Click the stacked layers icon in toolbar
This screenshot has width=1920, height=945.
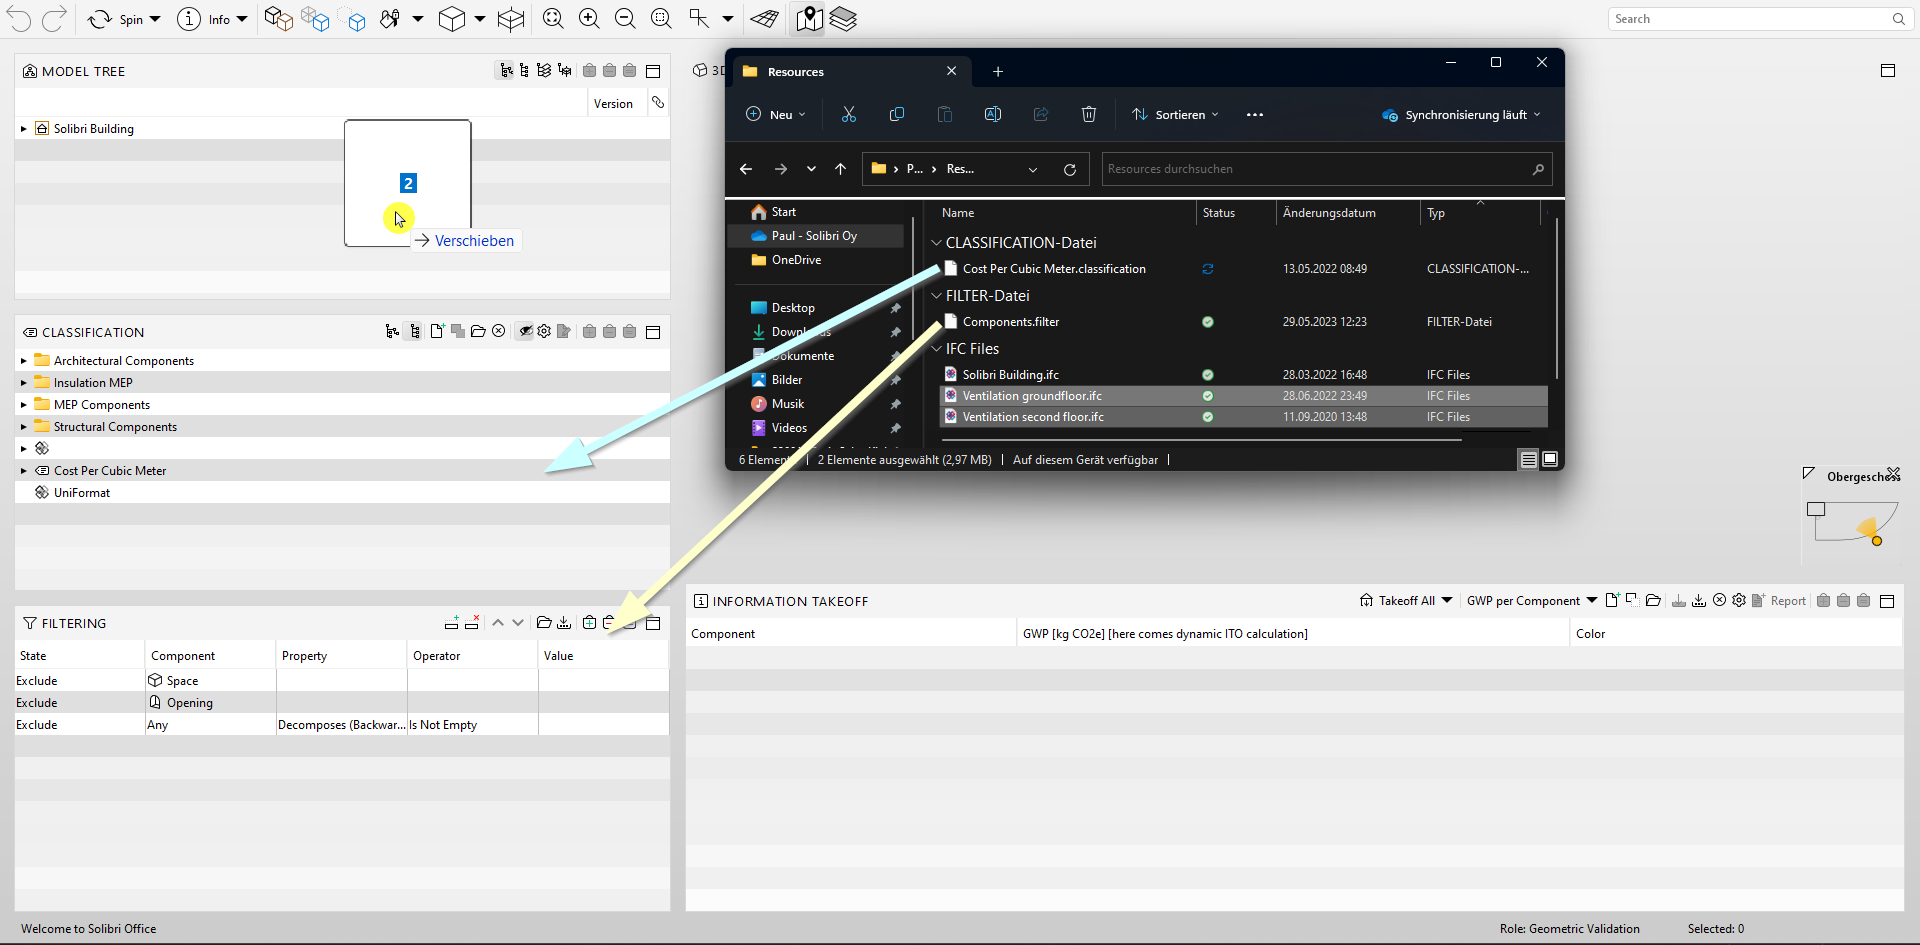(x=844, y=19)
